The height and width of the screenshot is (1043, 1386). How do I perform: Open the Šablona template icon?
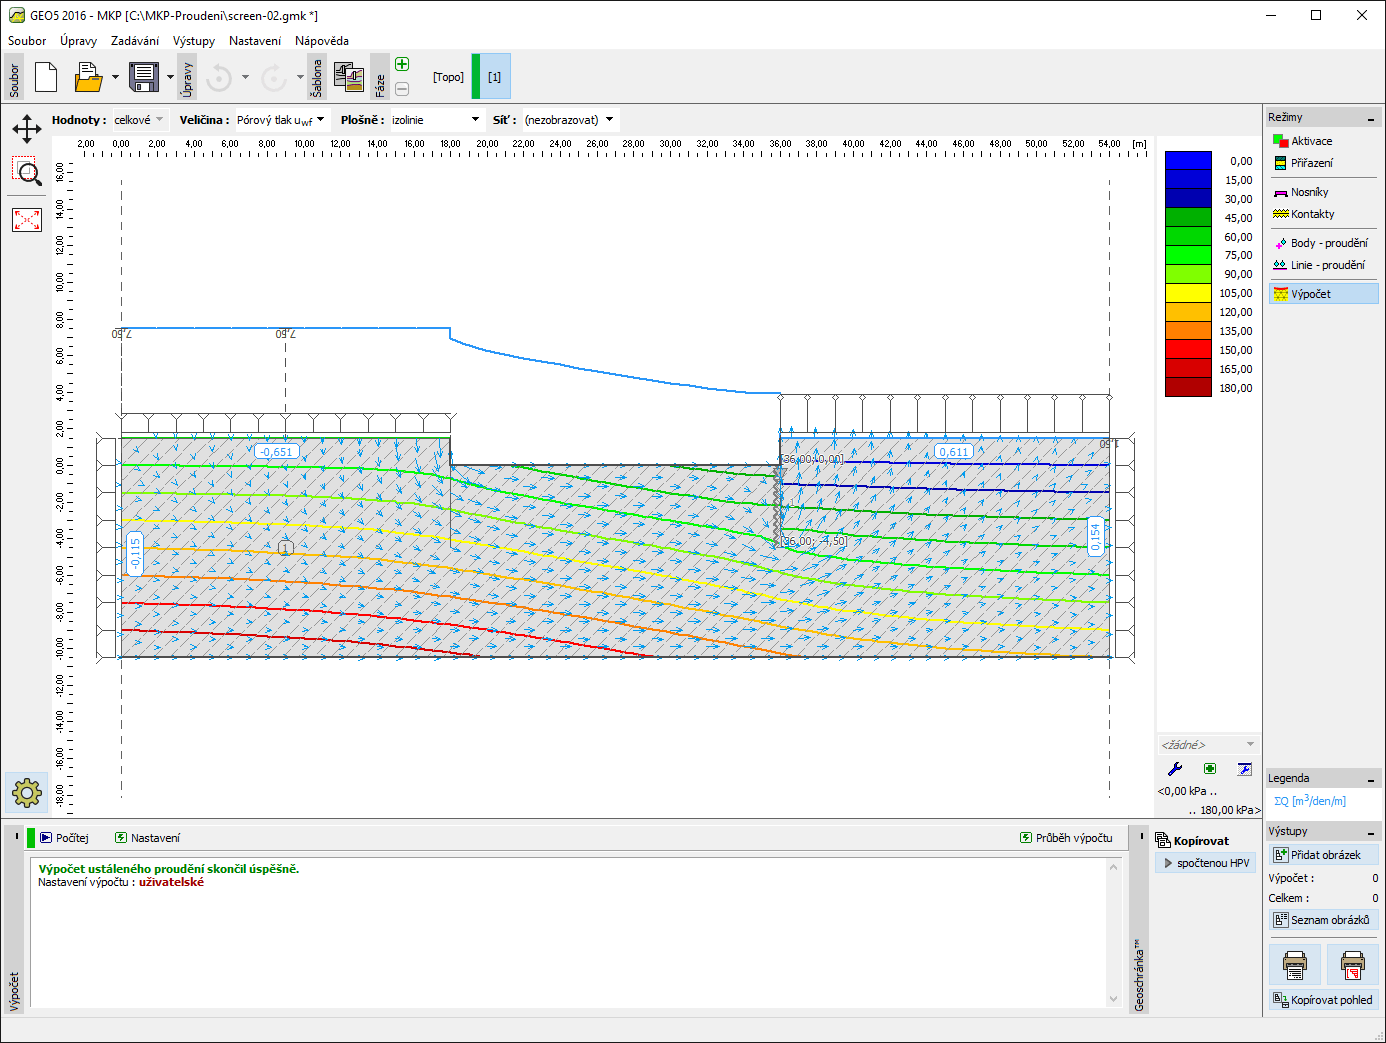pos(348,77)
